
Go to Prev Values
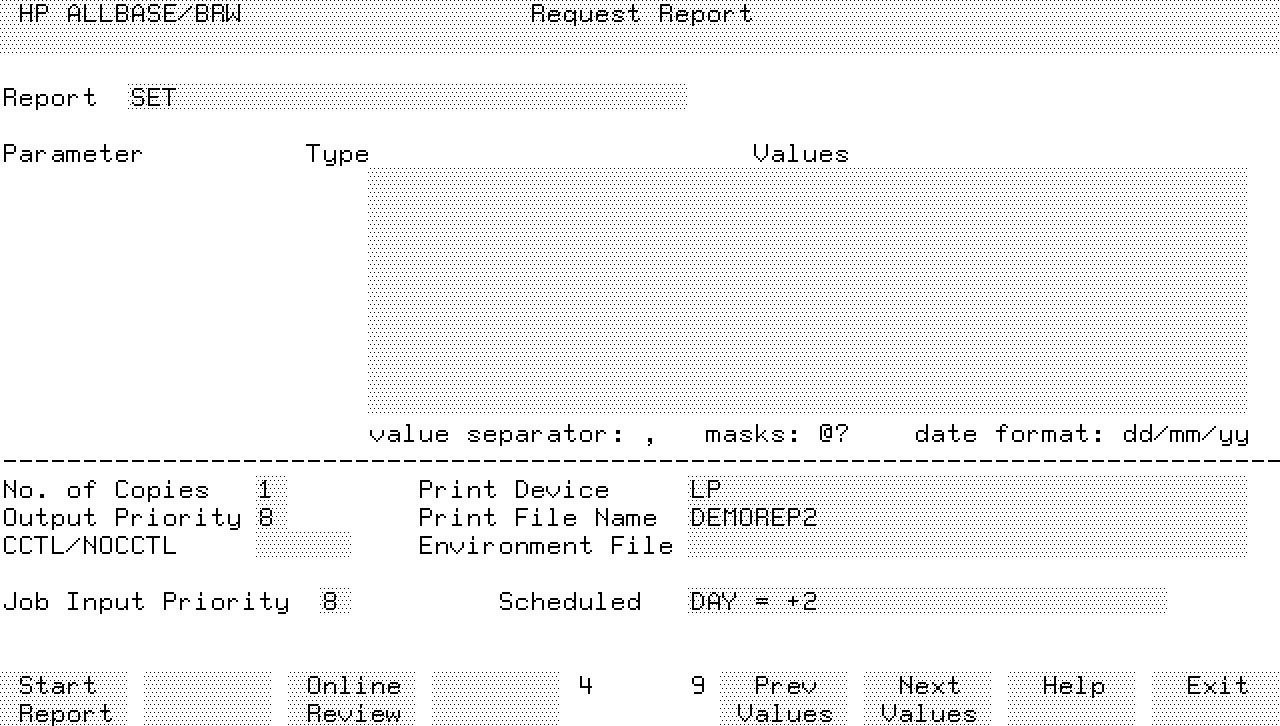(784, 699)
